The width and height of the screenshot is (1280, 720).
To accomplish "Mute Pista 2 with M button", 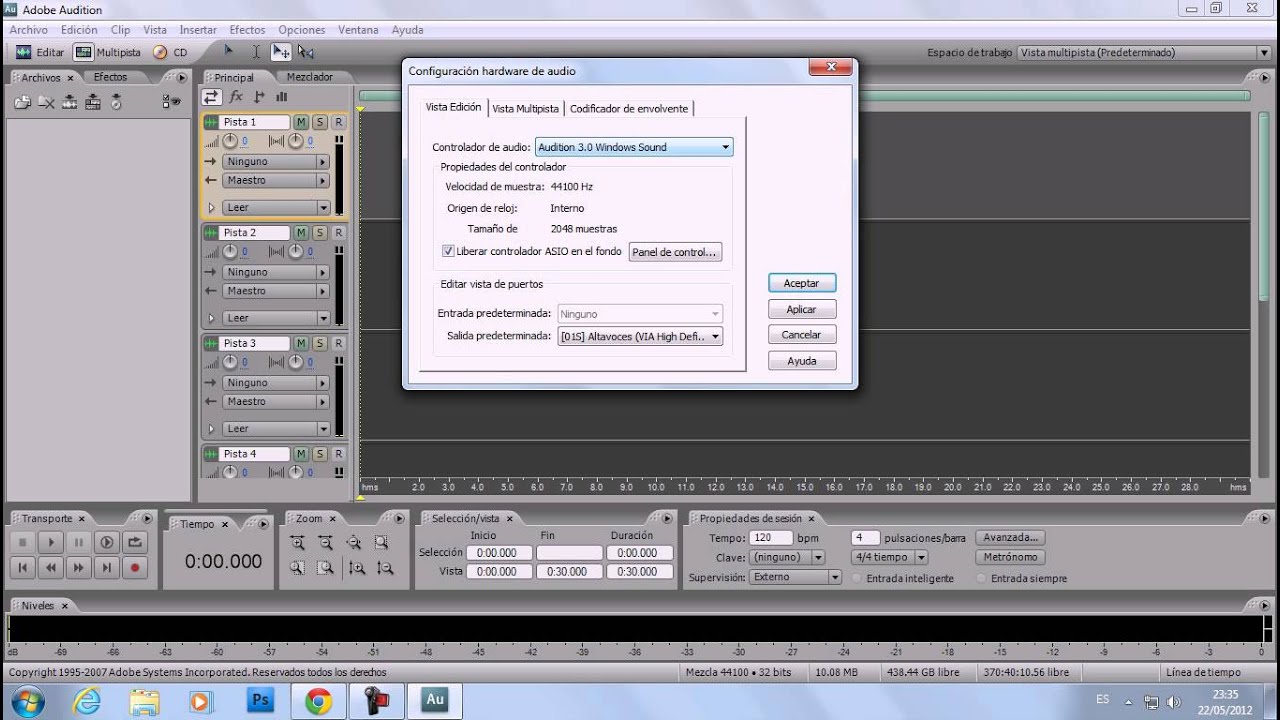I will (x=301, y=232).
